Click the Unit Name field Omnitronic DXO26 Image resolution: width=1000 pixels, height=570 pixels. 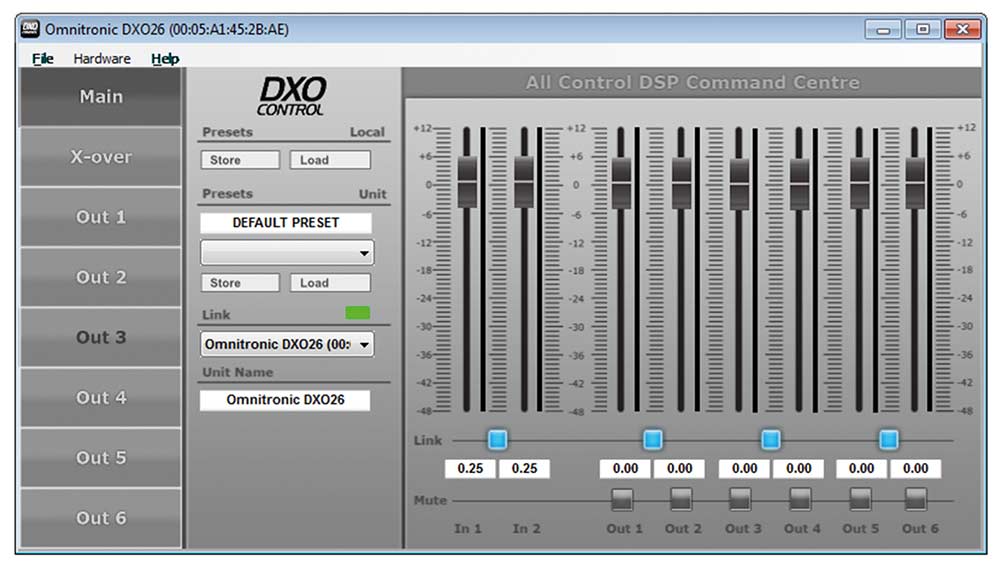pos(285,400)
